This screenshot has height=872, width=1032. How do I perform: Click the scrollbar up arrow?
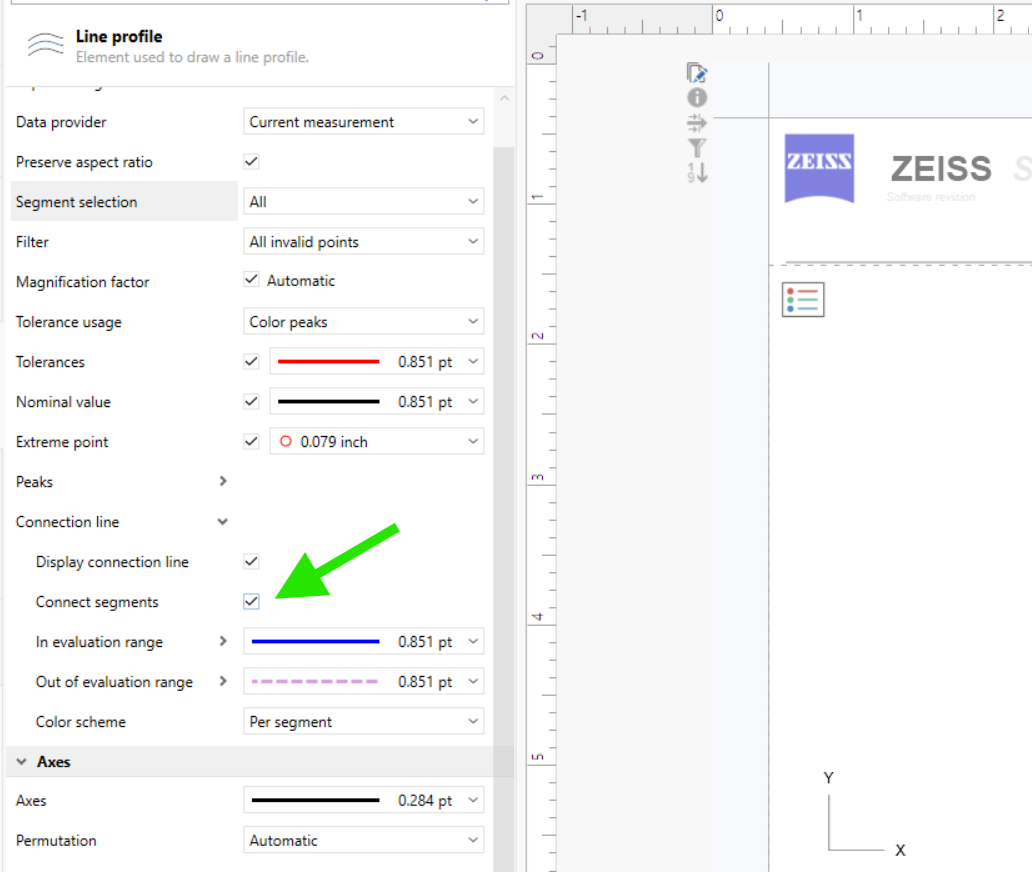pyautogui.click(x=504, y=98)
